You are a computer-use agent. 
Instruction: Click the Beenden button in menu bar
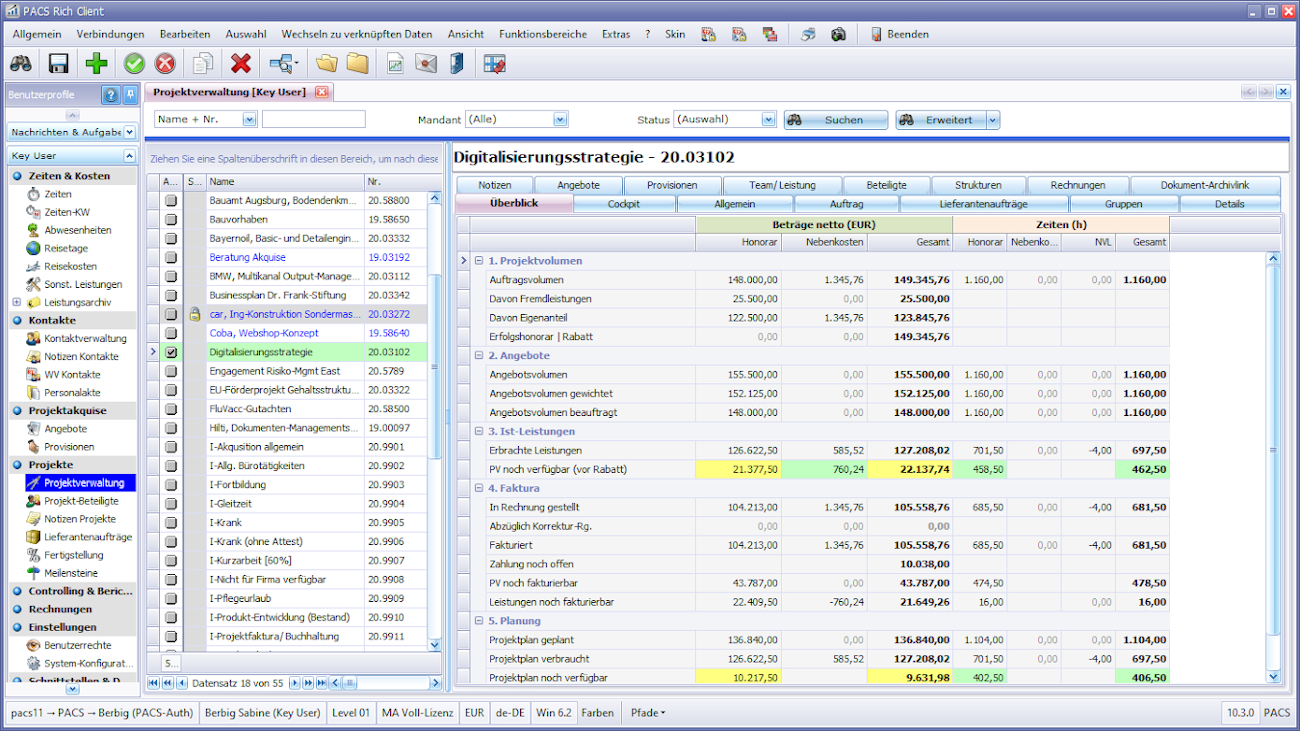pos(898,34)
